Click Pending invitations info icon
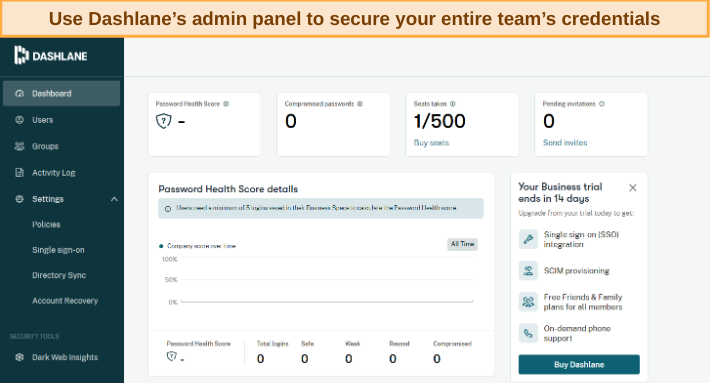 coord(602,104)
